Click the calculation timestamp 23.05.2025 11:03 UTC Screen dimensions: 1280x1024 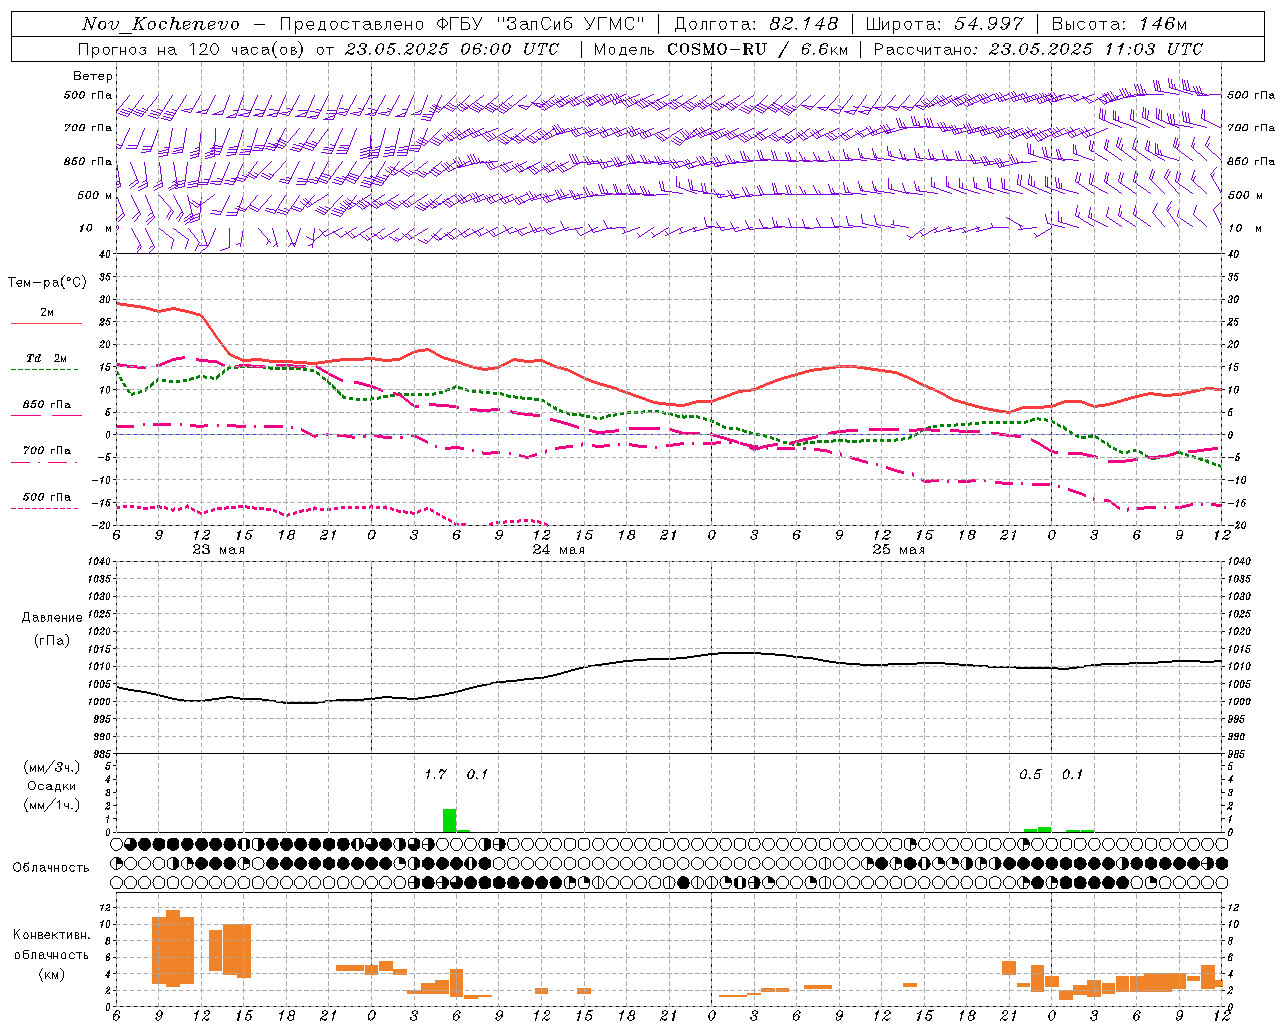[x=1095, y=49]
